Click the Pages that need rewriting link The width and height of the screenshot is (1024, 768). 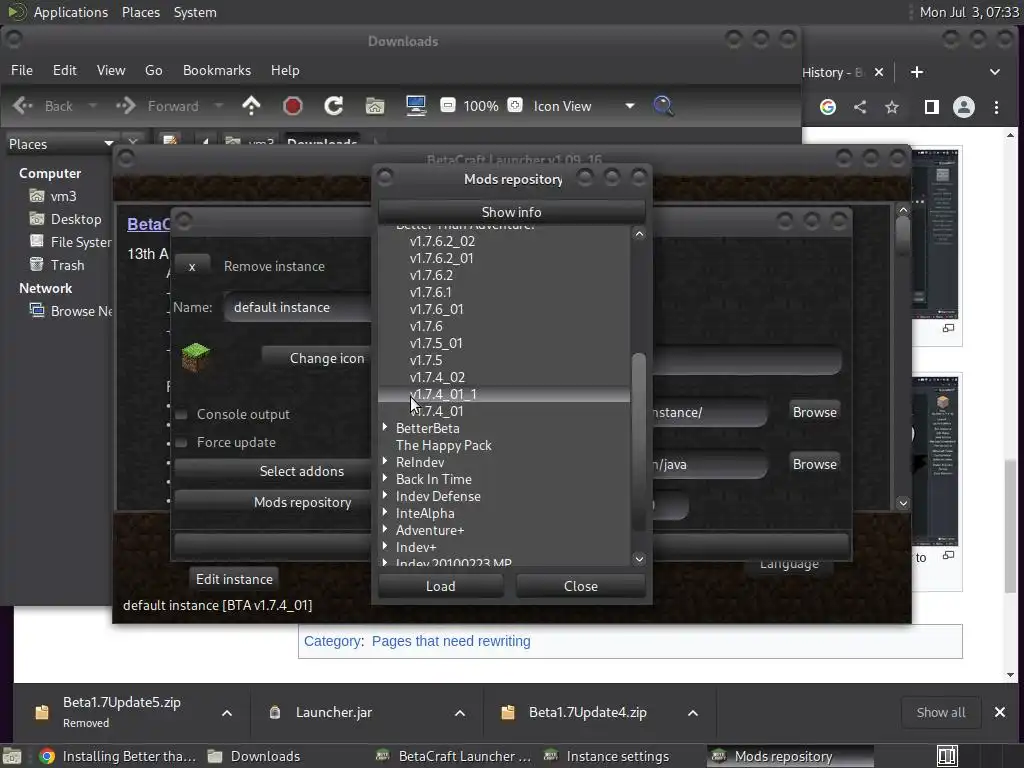[x=451, y=641]
